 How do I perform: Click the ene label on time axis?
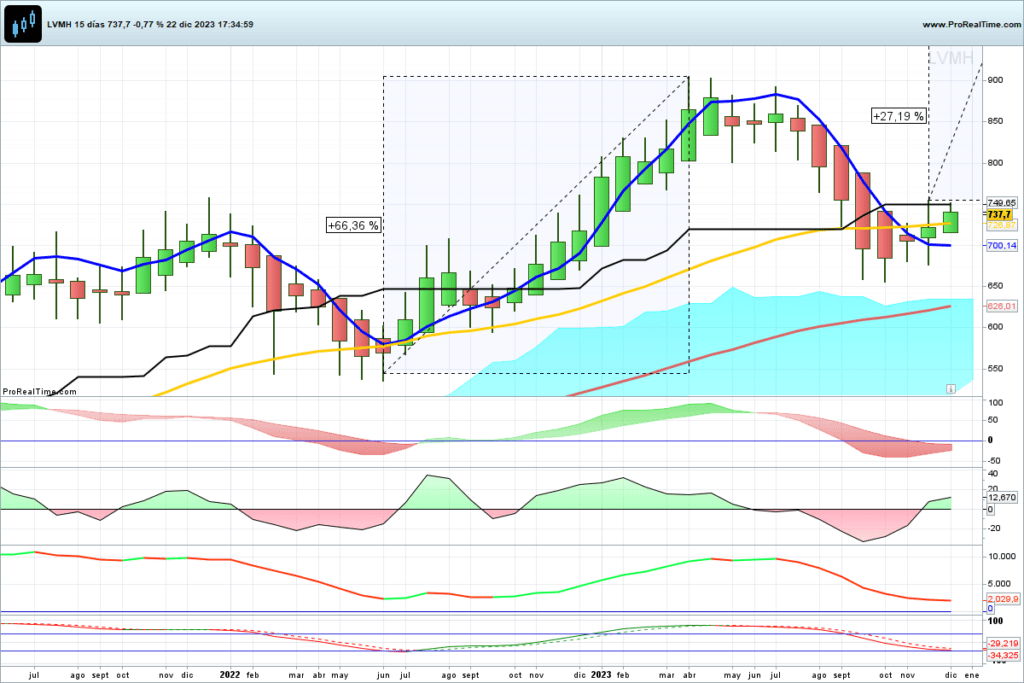point(972,675)
